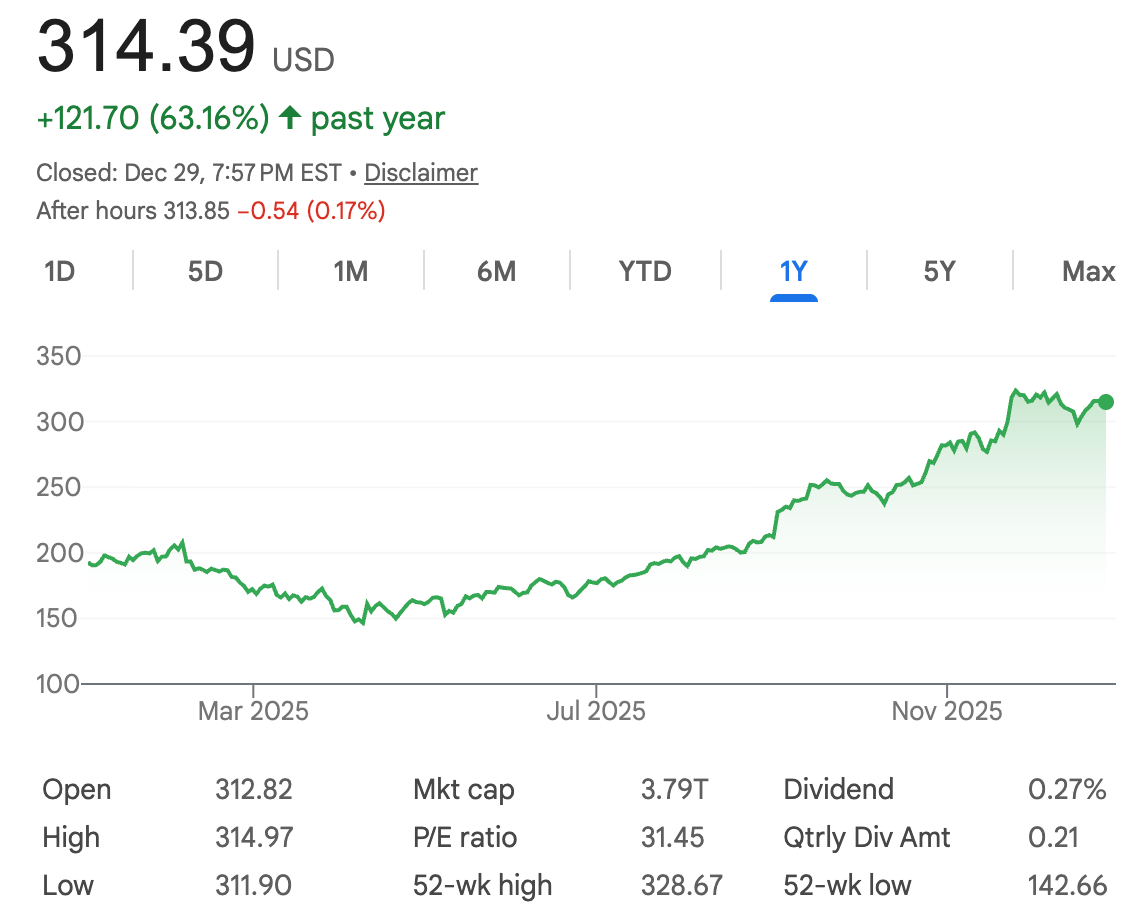Screen dimensions: 1140x924
Task: Click the 314.39 current price
Action: click(x=146, y=47)
